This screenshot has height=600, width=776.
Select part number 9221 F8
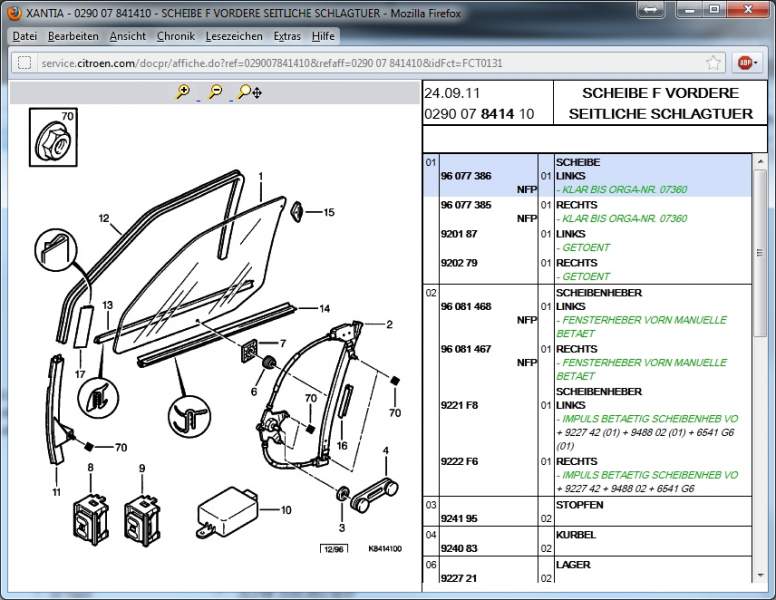pos(459,405)
